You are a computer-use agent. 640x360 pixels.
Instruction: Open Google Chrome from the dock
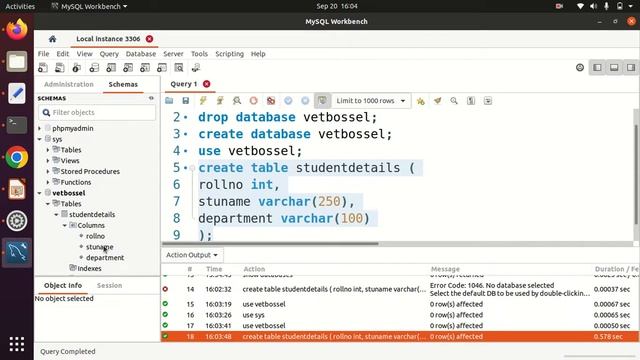[17, 157]
